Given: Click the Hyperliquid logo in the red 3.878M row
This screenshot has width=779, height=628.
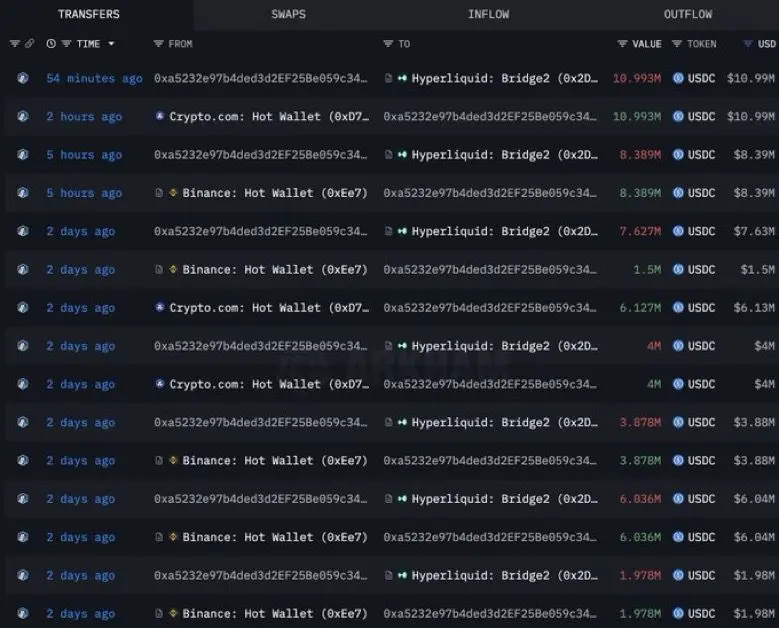Looking at the screenshot, I should pos(402,422).
